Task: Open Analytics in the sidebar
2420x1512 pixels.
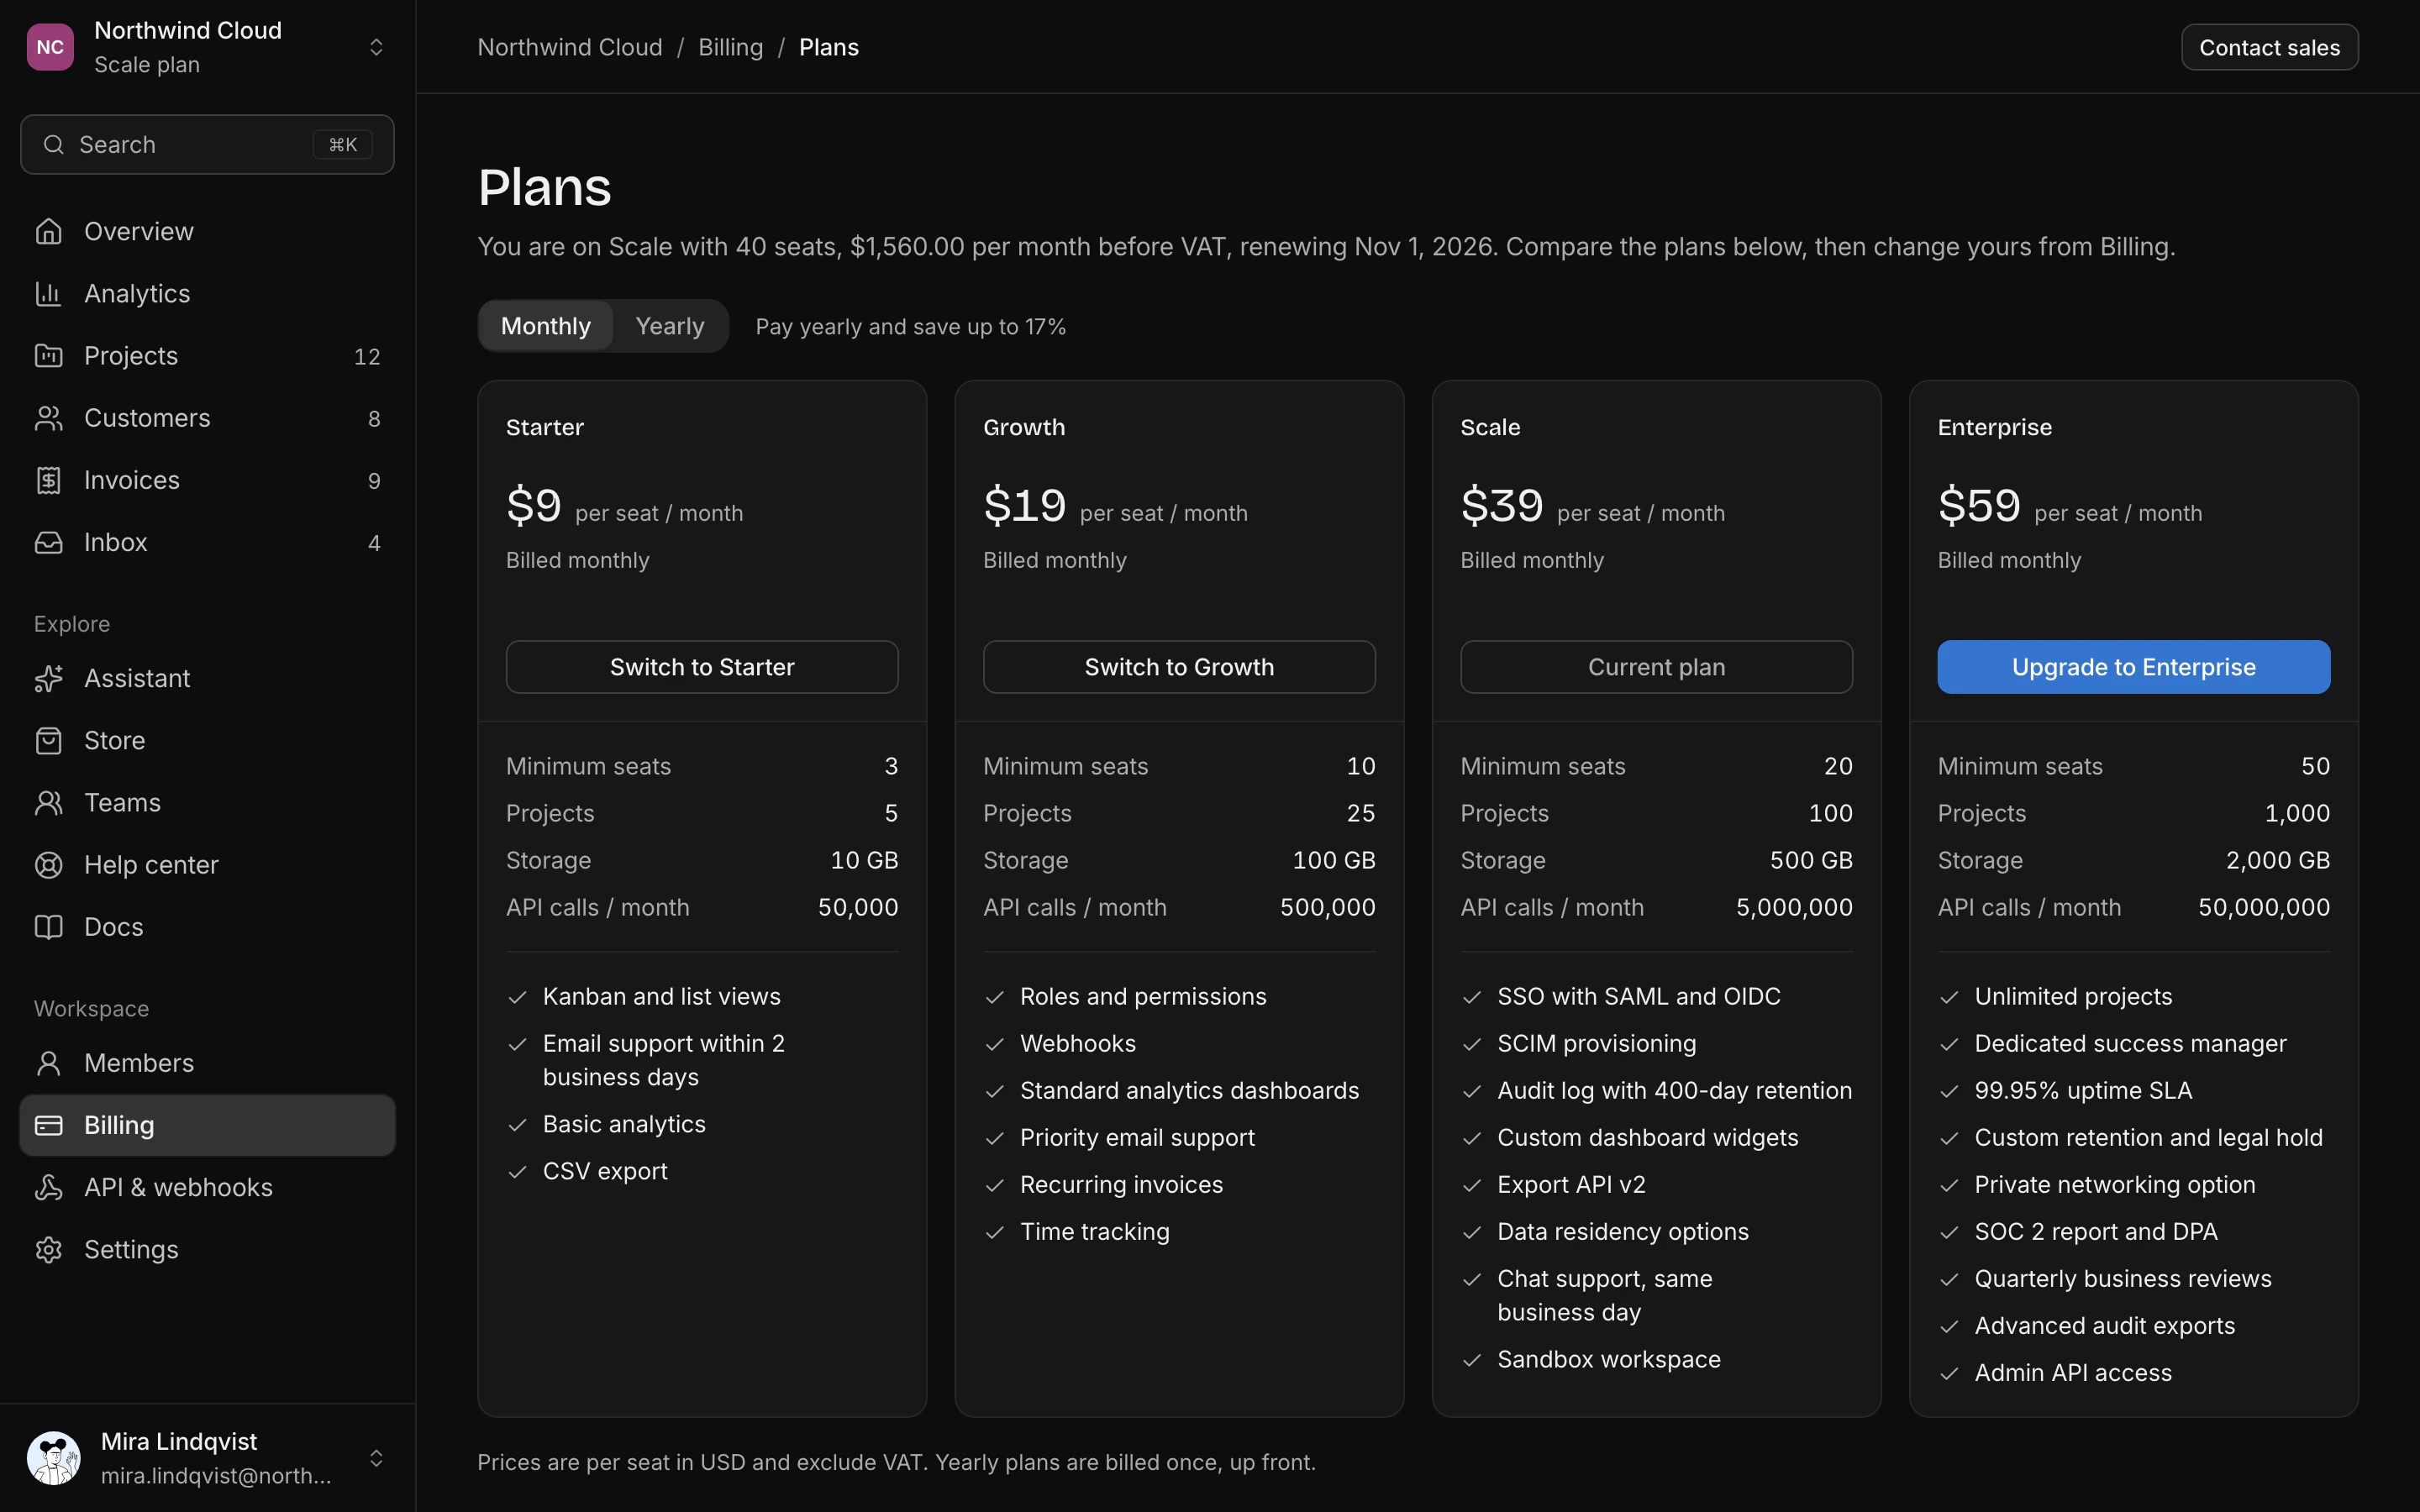Action: click(x=207, y=294)
